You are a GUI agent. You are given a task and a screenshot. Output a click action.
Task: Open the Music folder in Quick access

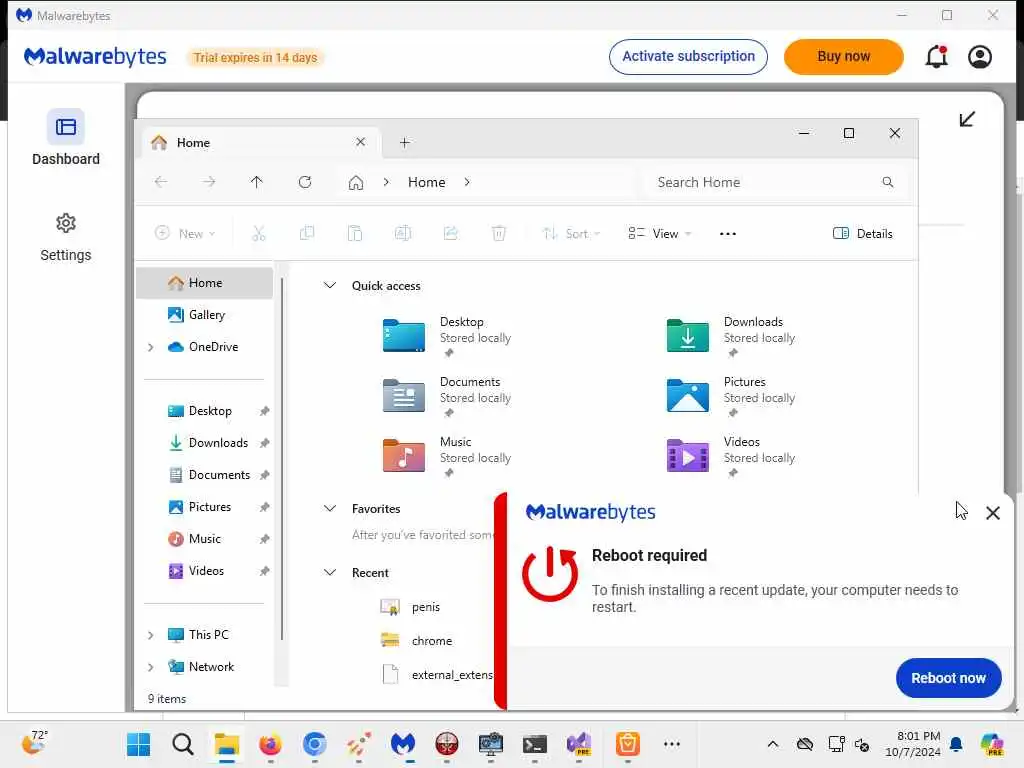click(x=447, y=456)
